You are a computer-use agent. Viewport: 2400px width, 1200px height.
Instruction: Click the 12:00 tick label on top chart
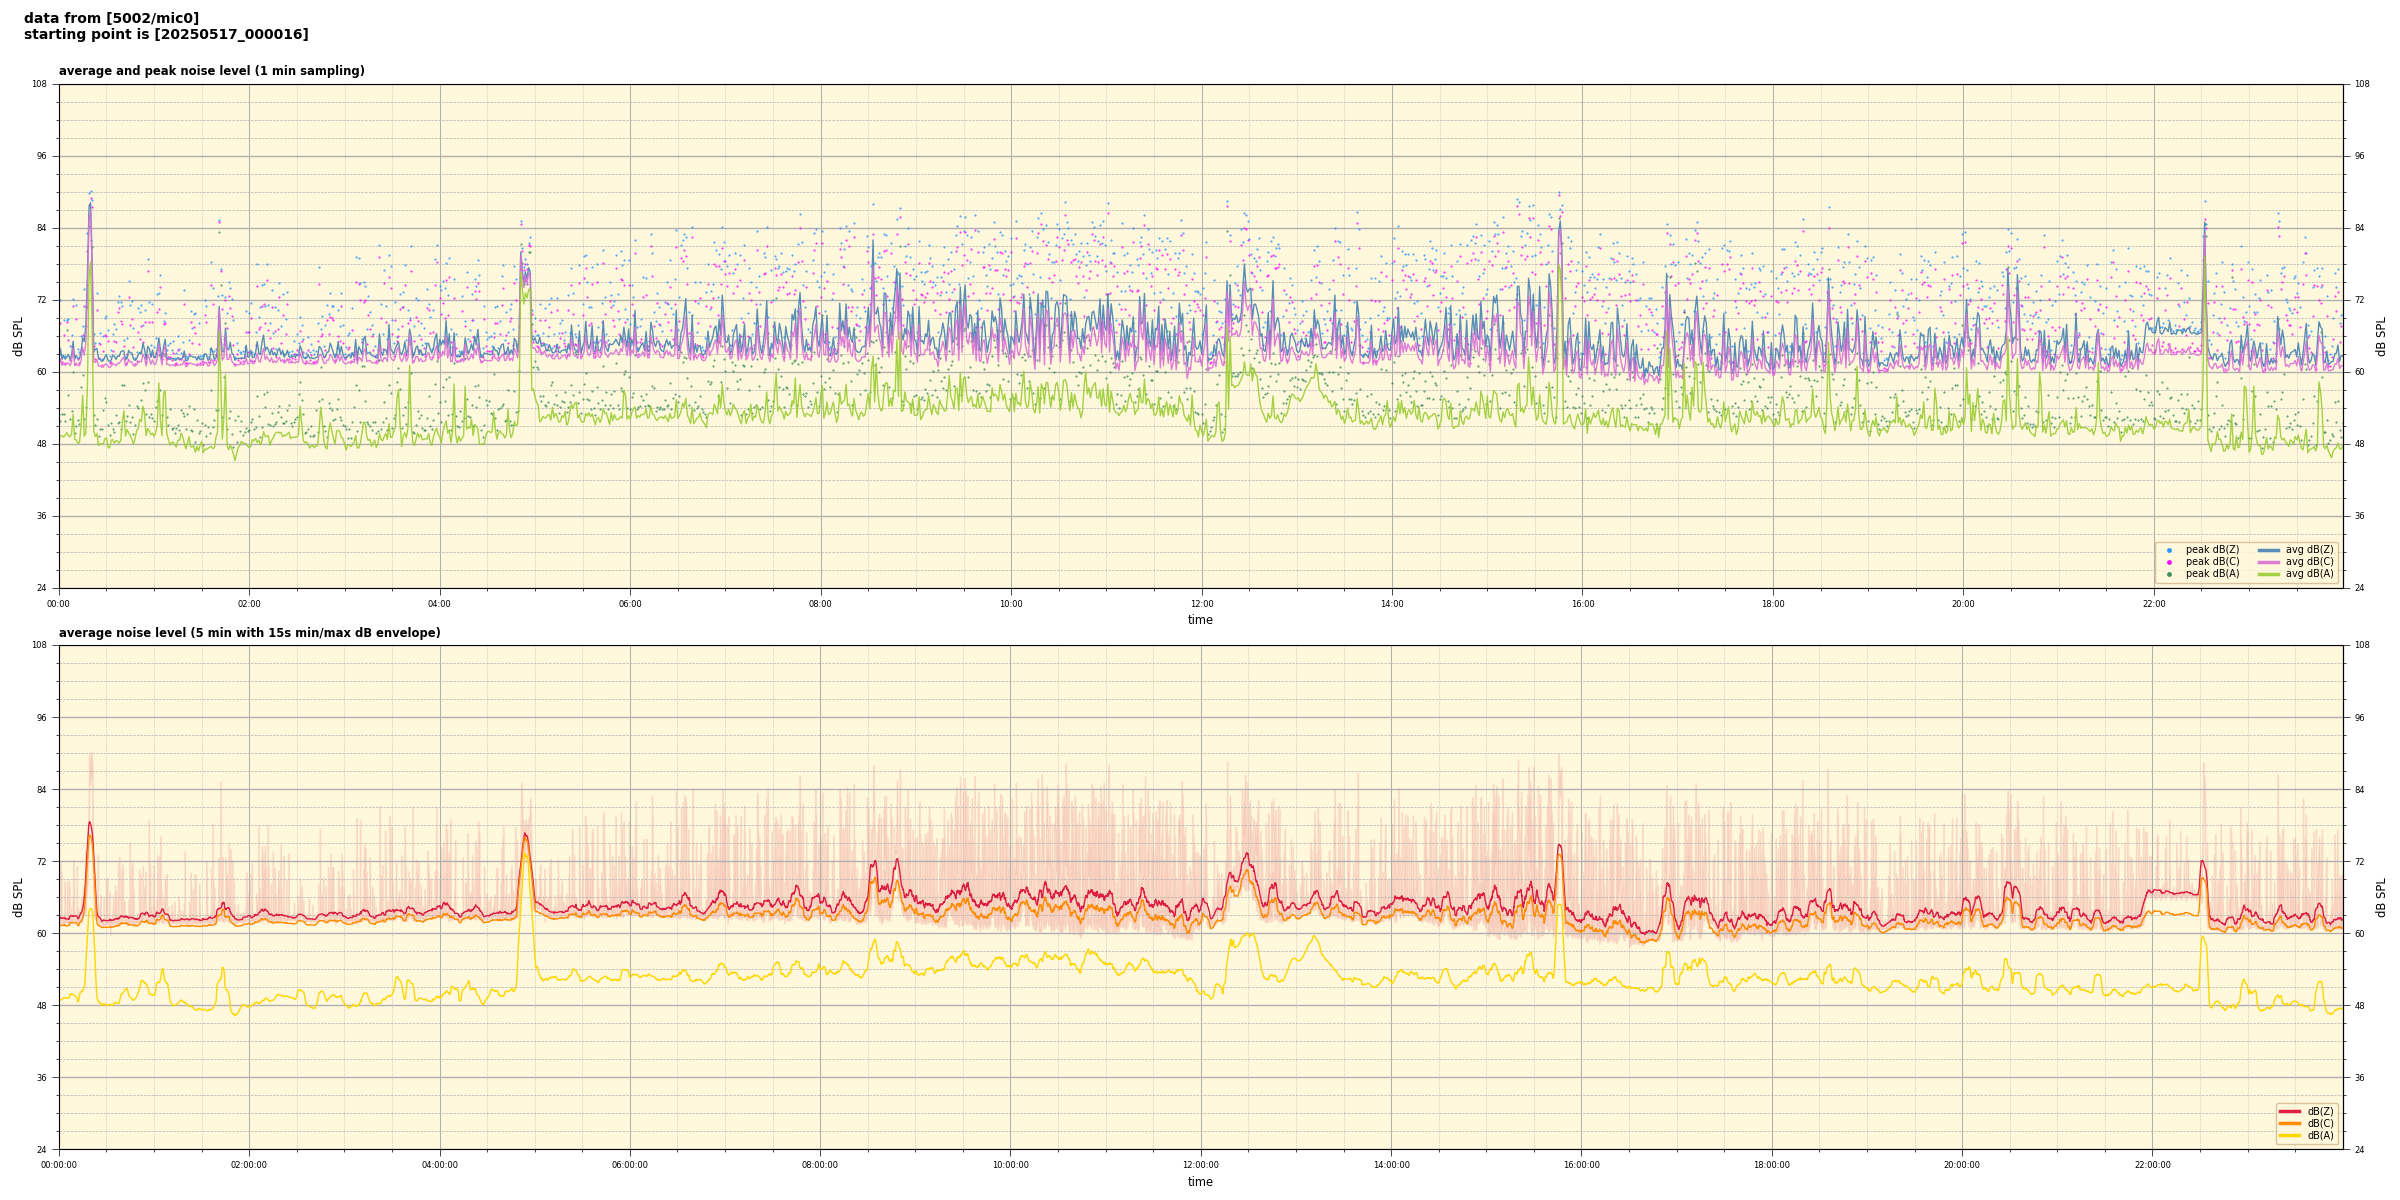click(x=1201, y=604)
